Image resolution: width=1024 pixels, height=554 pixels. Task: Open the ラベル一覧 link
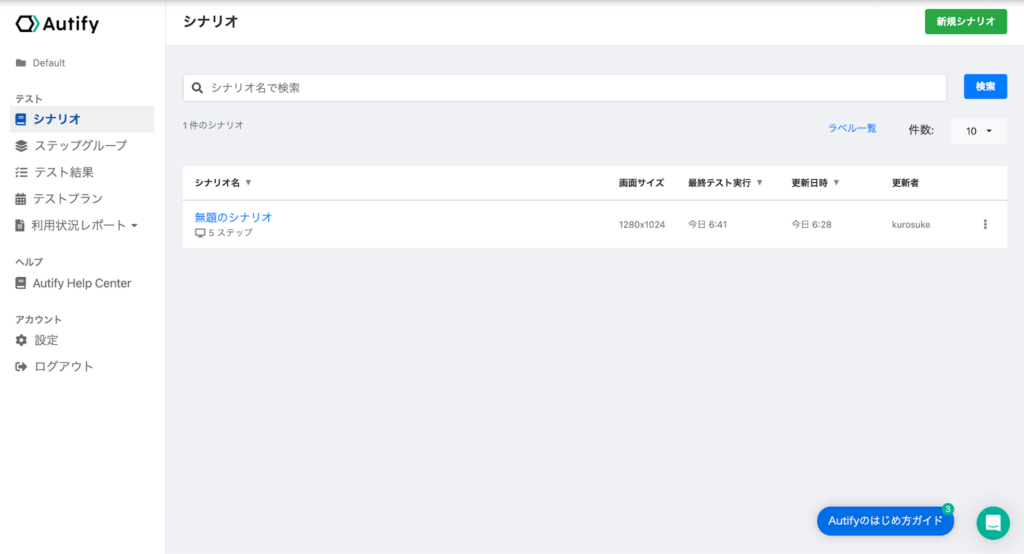(852, 128)
